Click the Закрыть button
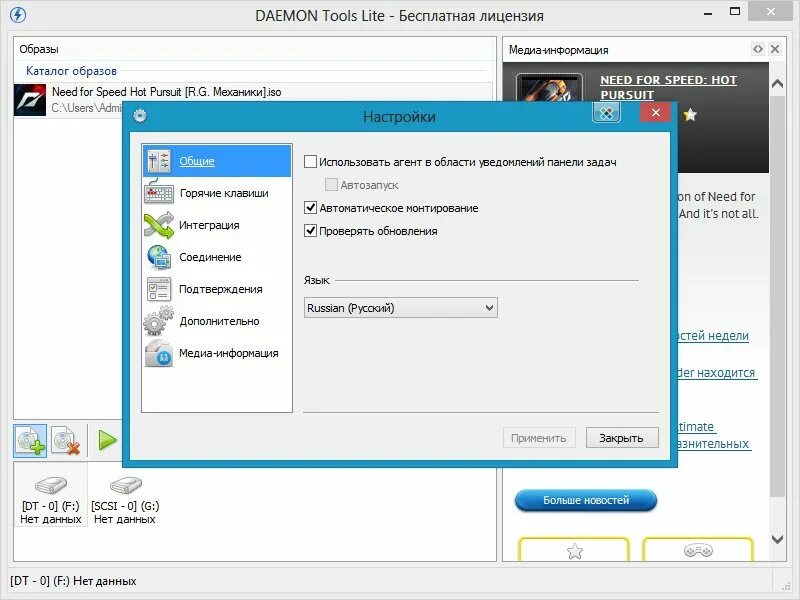This screenshot has height=600, width=800. pos(621,438)
